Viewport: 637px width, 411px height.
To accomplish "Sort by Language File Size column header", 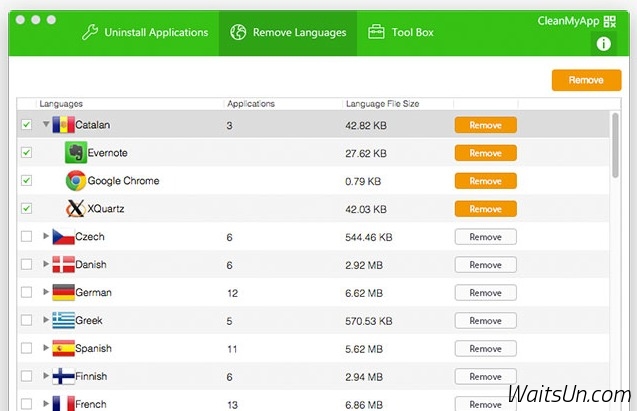I will [383, 103].
